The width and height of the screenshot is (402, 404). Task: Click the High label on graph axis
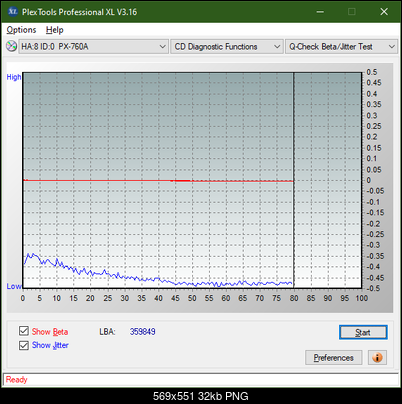pos(14,77)
